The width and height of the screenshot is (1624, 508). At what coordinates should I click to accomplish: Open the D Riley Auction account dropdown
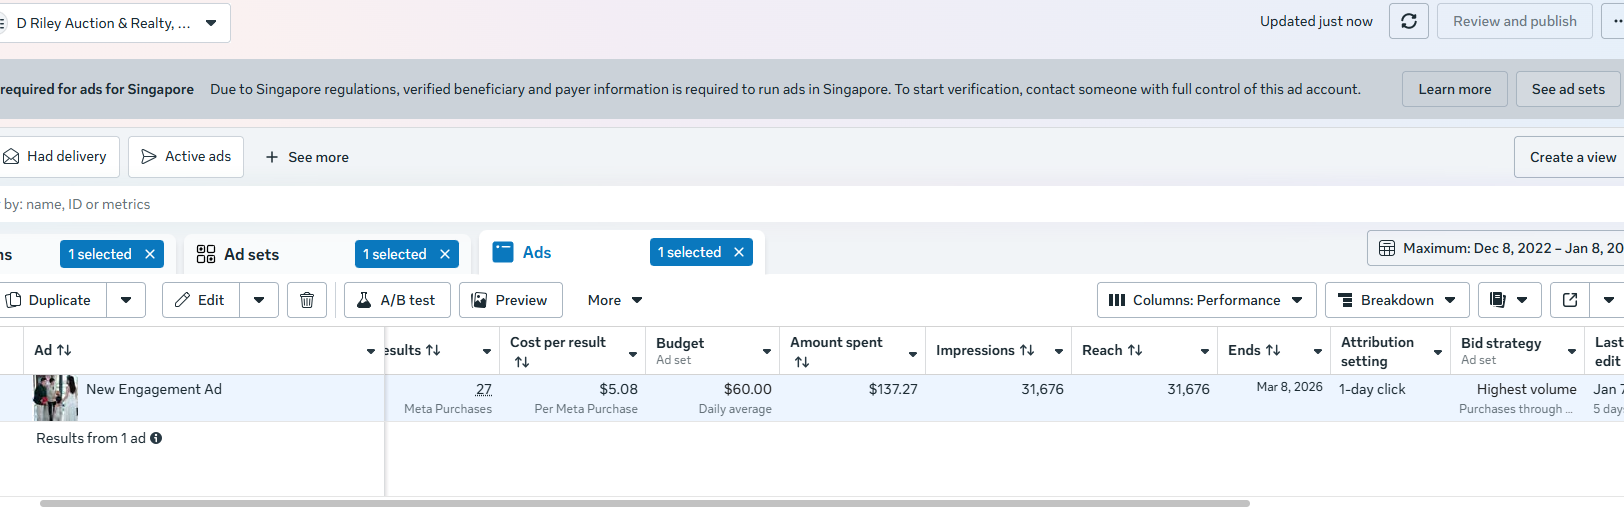[x=211, y=23]
